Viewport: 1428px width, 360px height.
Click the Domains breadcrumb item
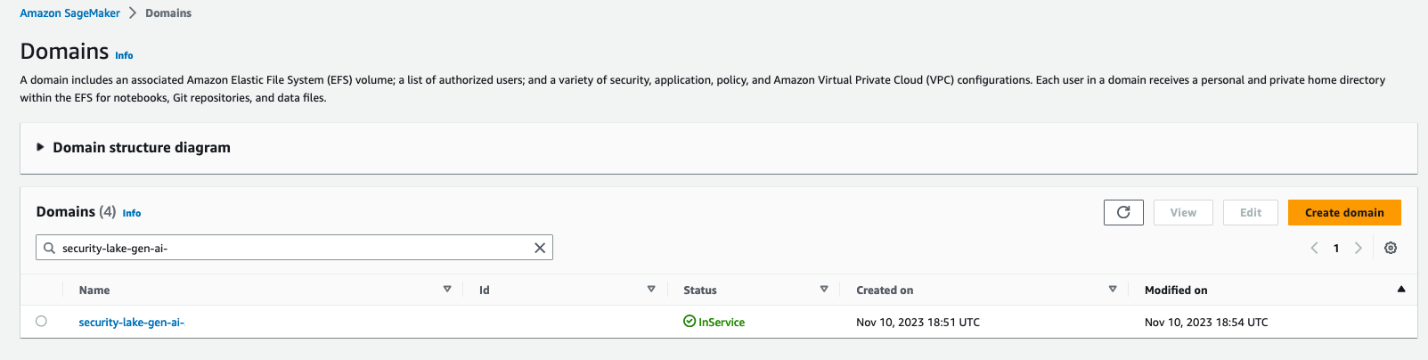(168, 13)
